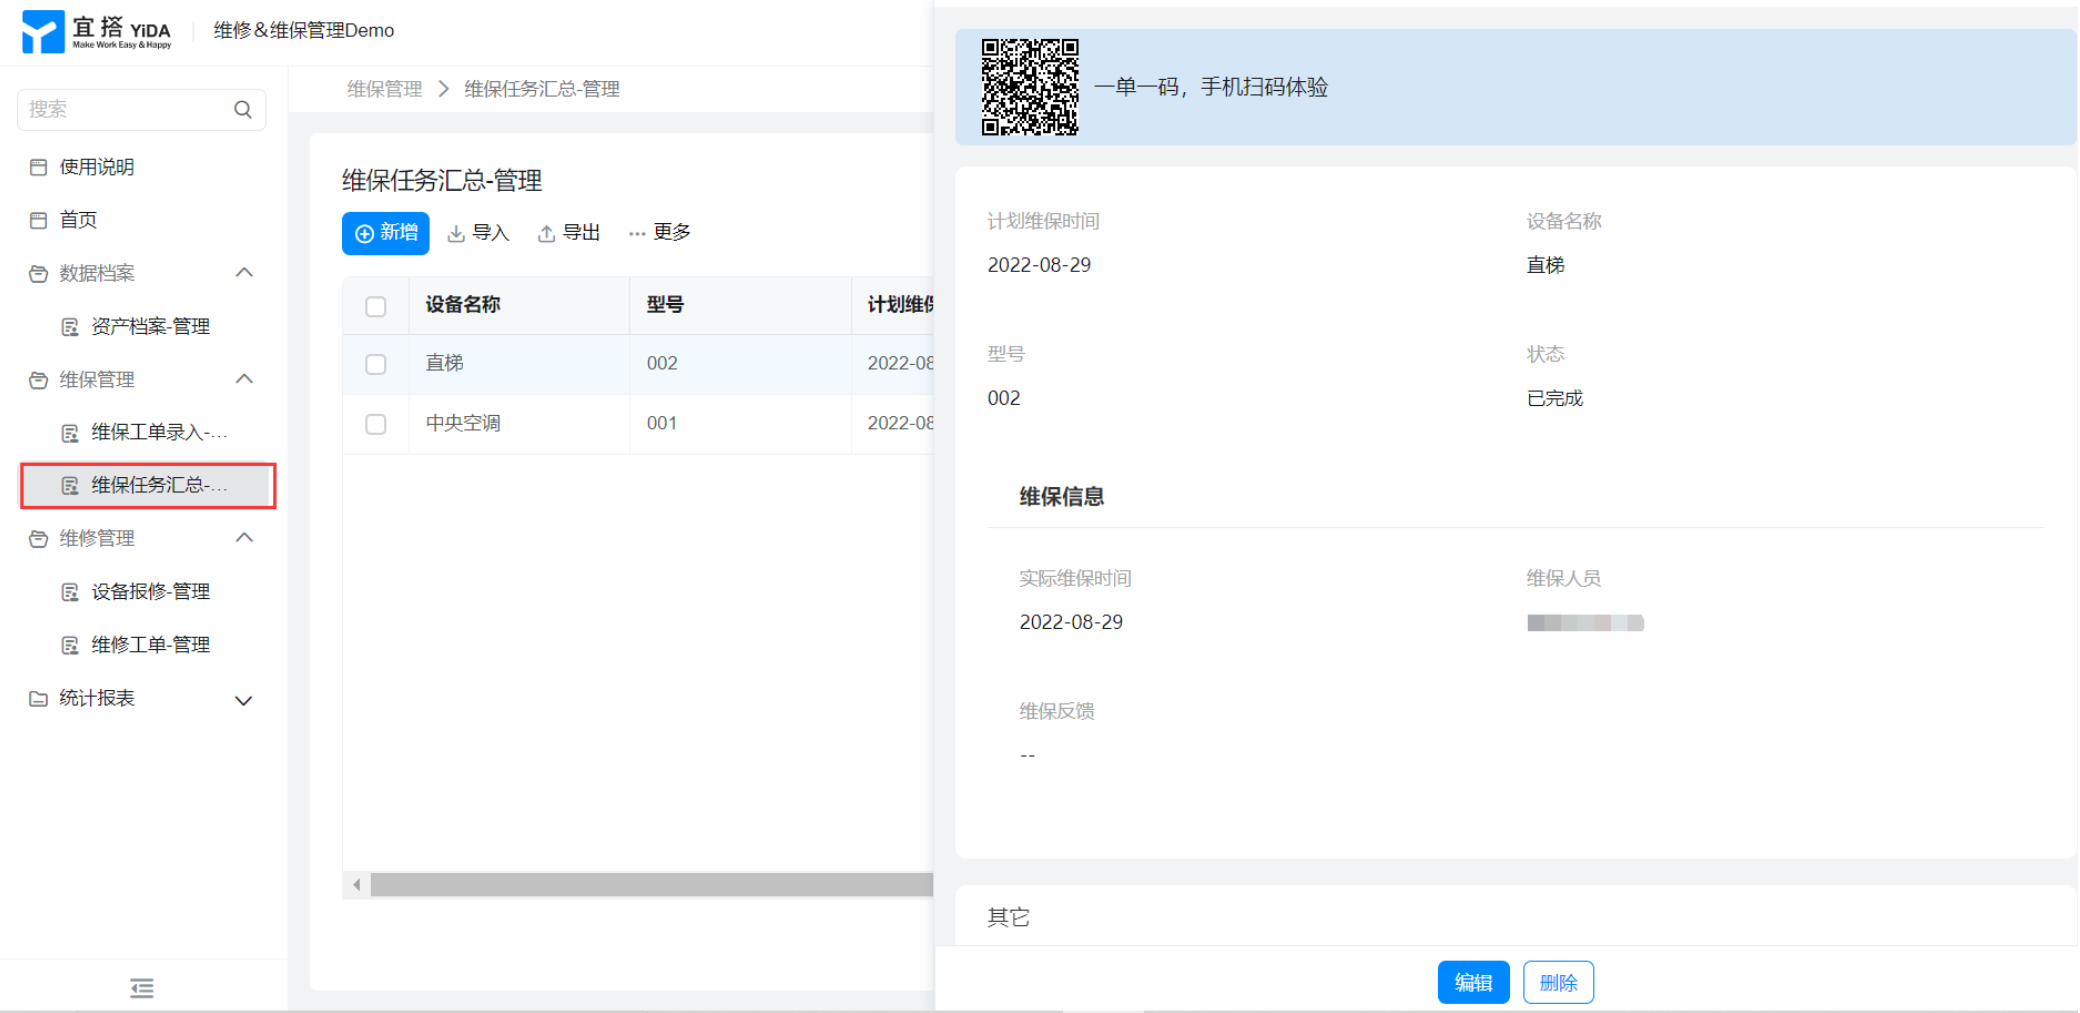The image size is (2080, 1013).
Task: Click the export upload icon
Action: pyautogui.click(x=546, y=234)
